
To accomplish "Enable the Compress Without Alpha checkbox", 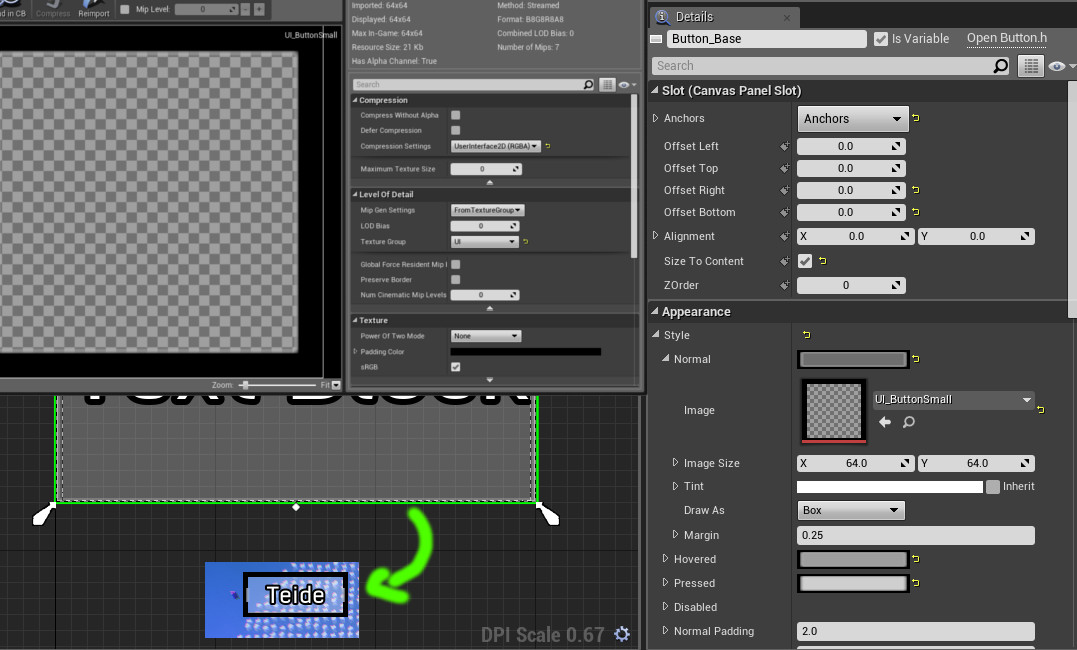I will [x=455, y=115].
